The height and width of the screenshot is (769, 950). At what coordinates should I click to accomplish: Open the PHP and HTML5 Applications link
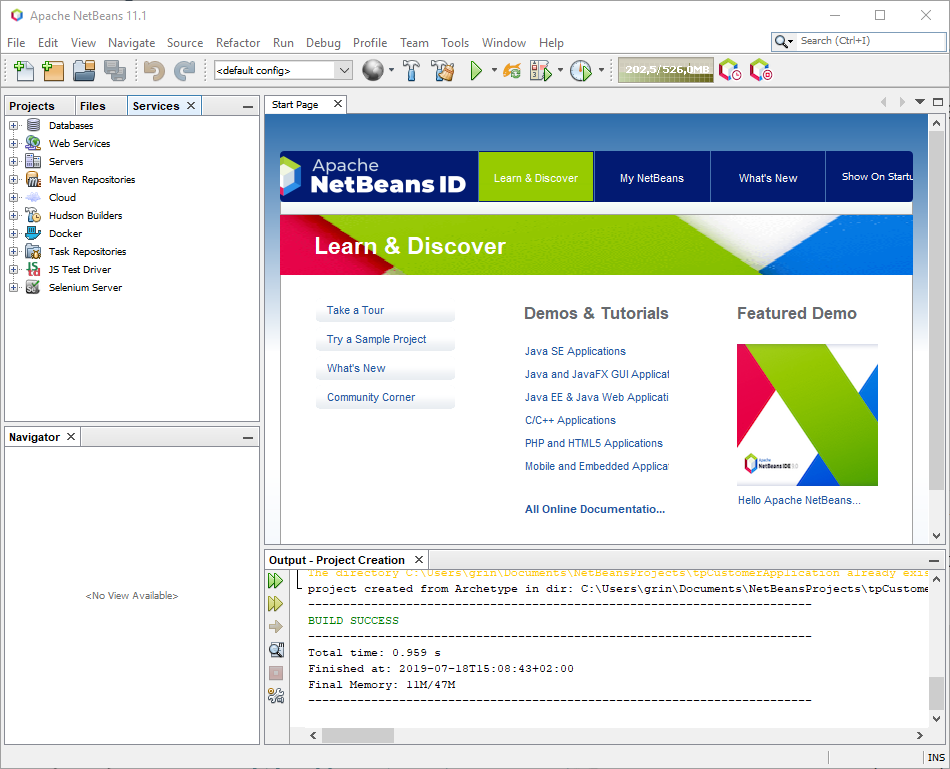[x=594, y=443]
